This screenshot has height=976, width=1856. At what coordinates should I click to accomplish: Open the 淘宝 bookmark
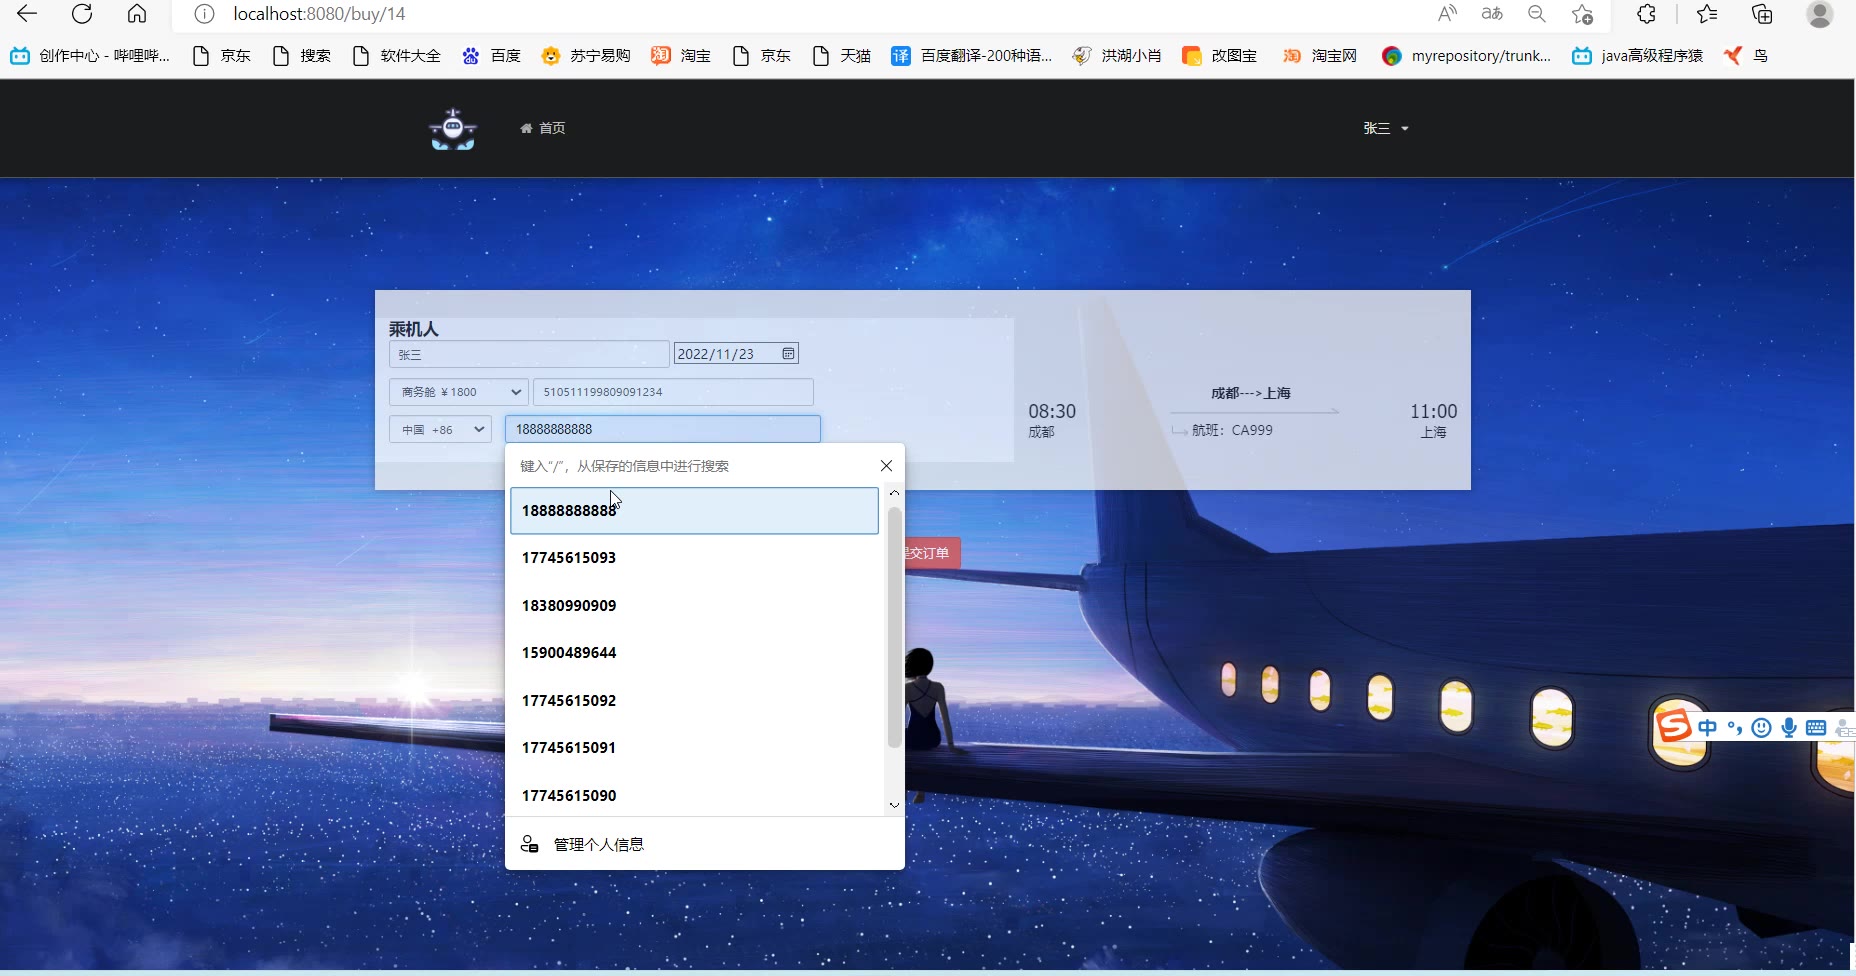click(x=681, y=56)
